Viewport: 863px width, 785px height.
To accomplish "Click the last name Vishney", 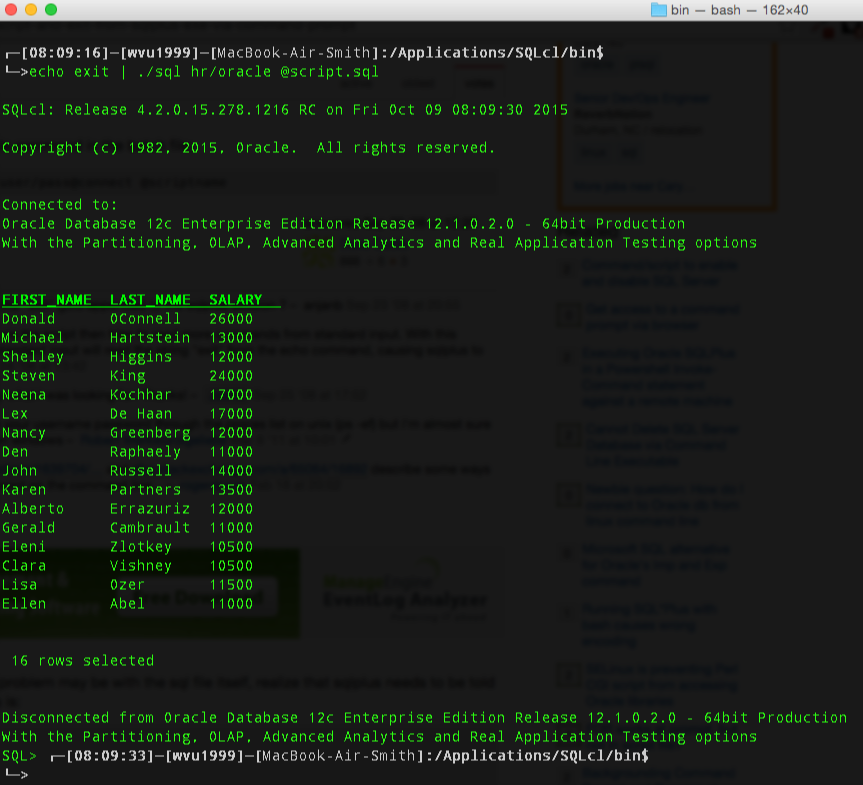I will (141, 566).
